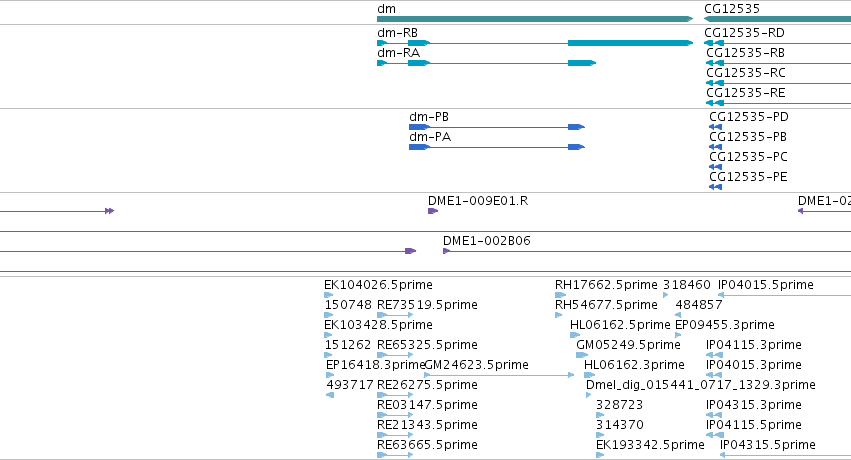Click the CG12535-RD transcript label
This screenshot has height=460, width=851.
click(x=744, y=33)
